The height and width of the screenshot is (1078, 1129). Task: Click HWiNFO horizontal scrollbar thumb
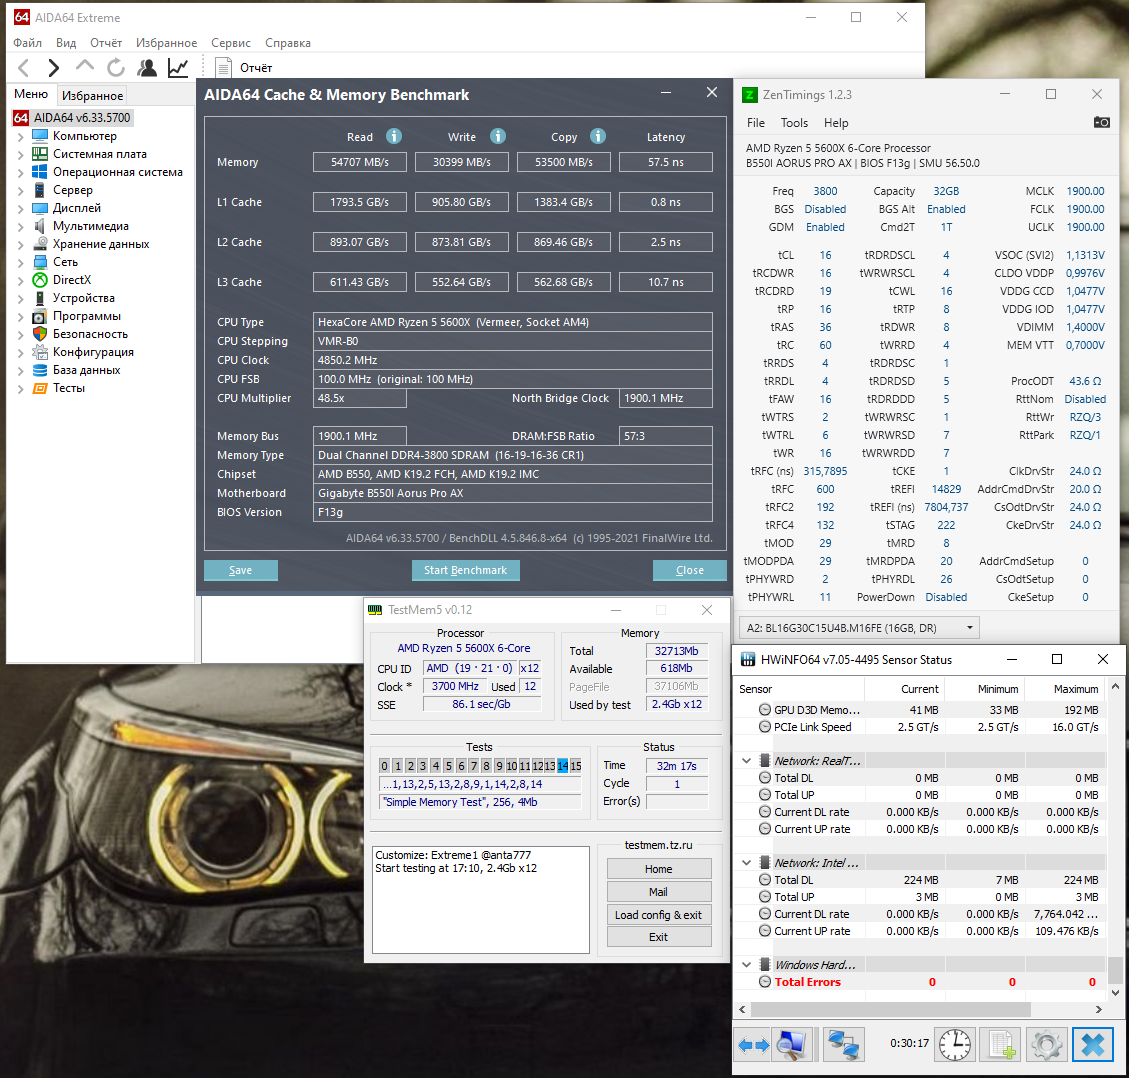click(891, 1010)
